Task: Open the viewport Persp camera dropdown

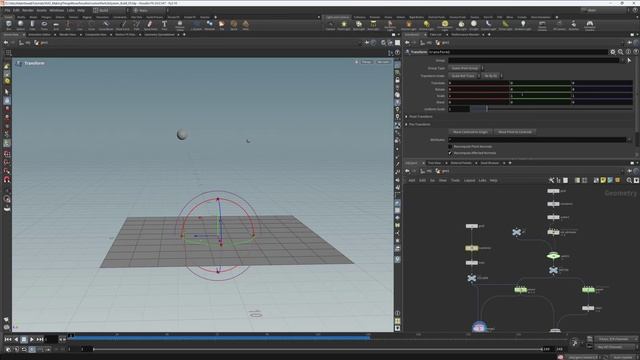Action: (x=366, y=62)
